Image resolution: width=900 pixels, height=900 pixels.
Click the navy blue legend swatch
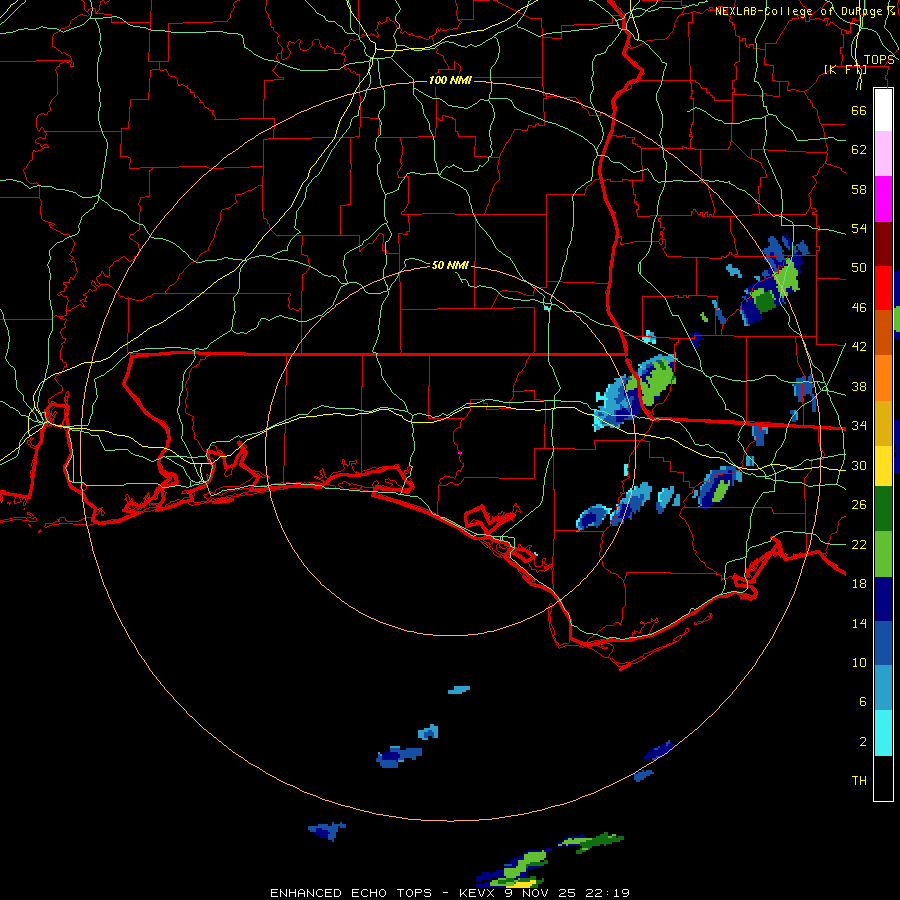[x=883, y=599]
